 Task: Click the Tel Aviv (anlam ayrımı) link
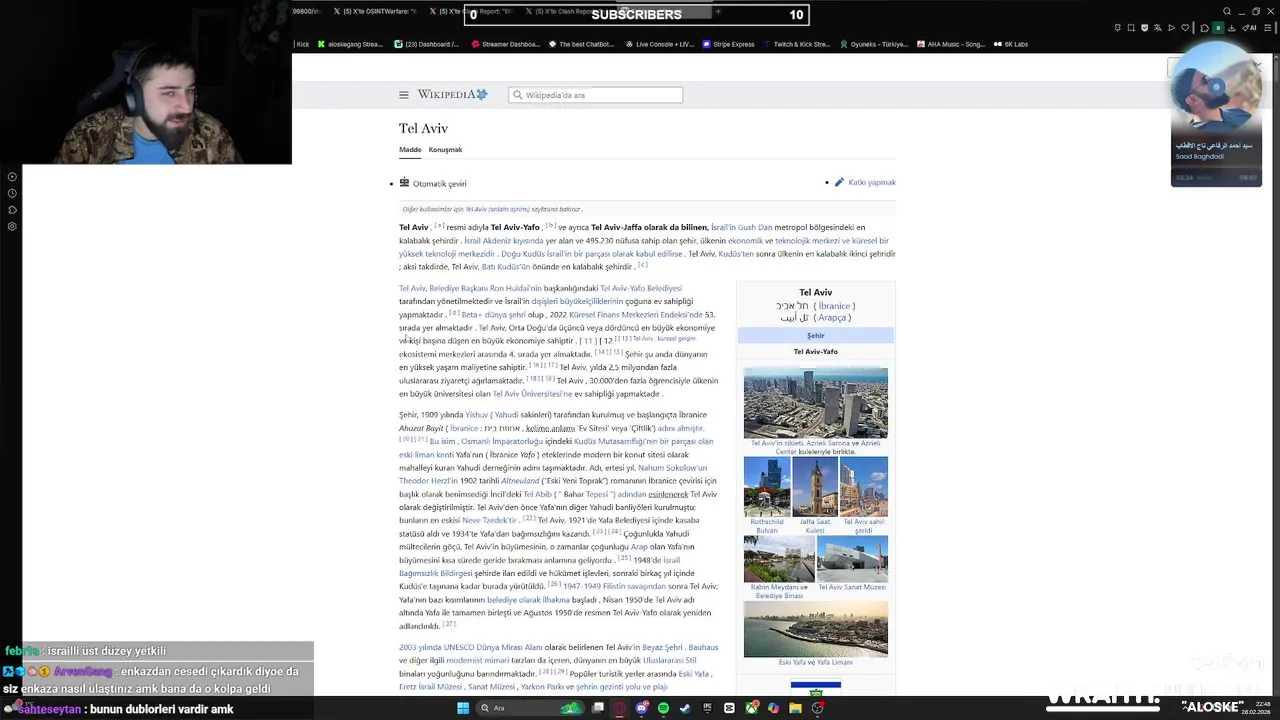[x=497, y=209]
